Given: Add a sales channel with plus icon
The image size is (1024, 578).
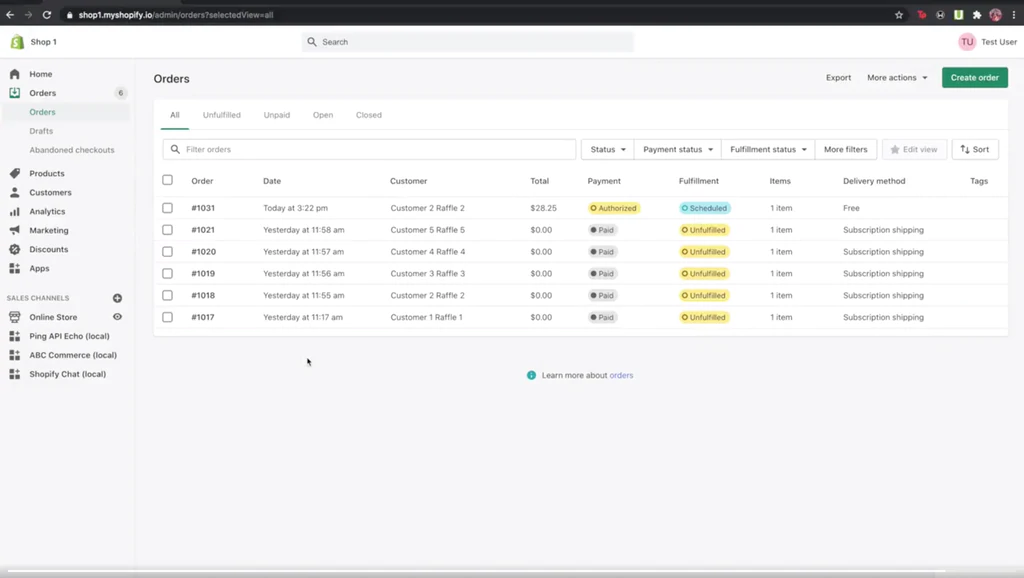Looking at the screenshot, I should pos(117,298).
